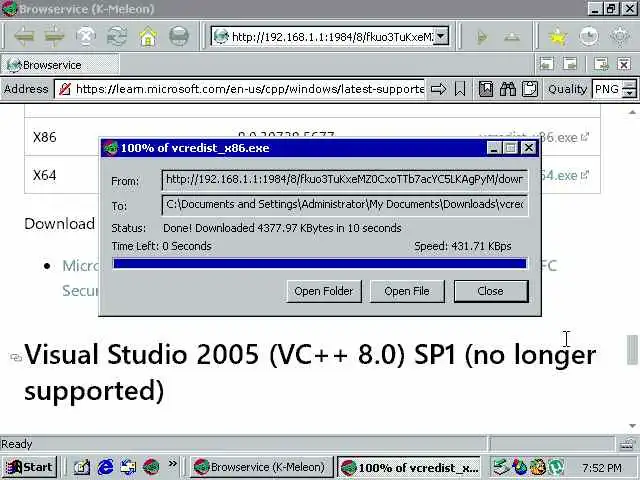Click the scroll down arrow of page
The image size is (640, 480).
632,426
